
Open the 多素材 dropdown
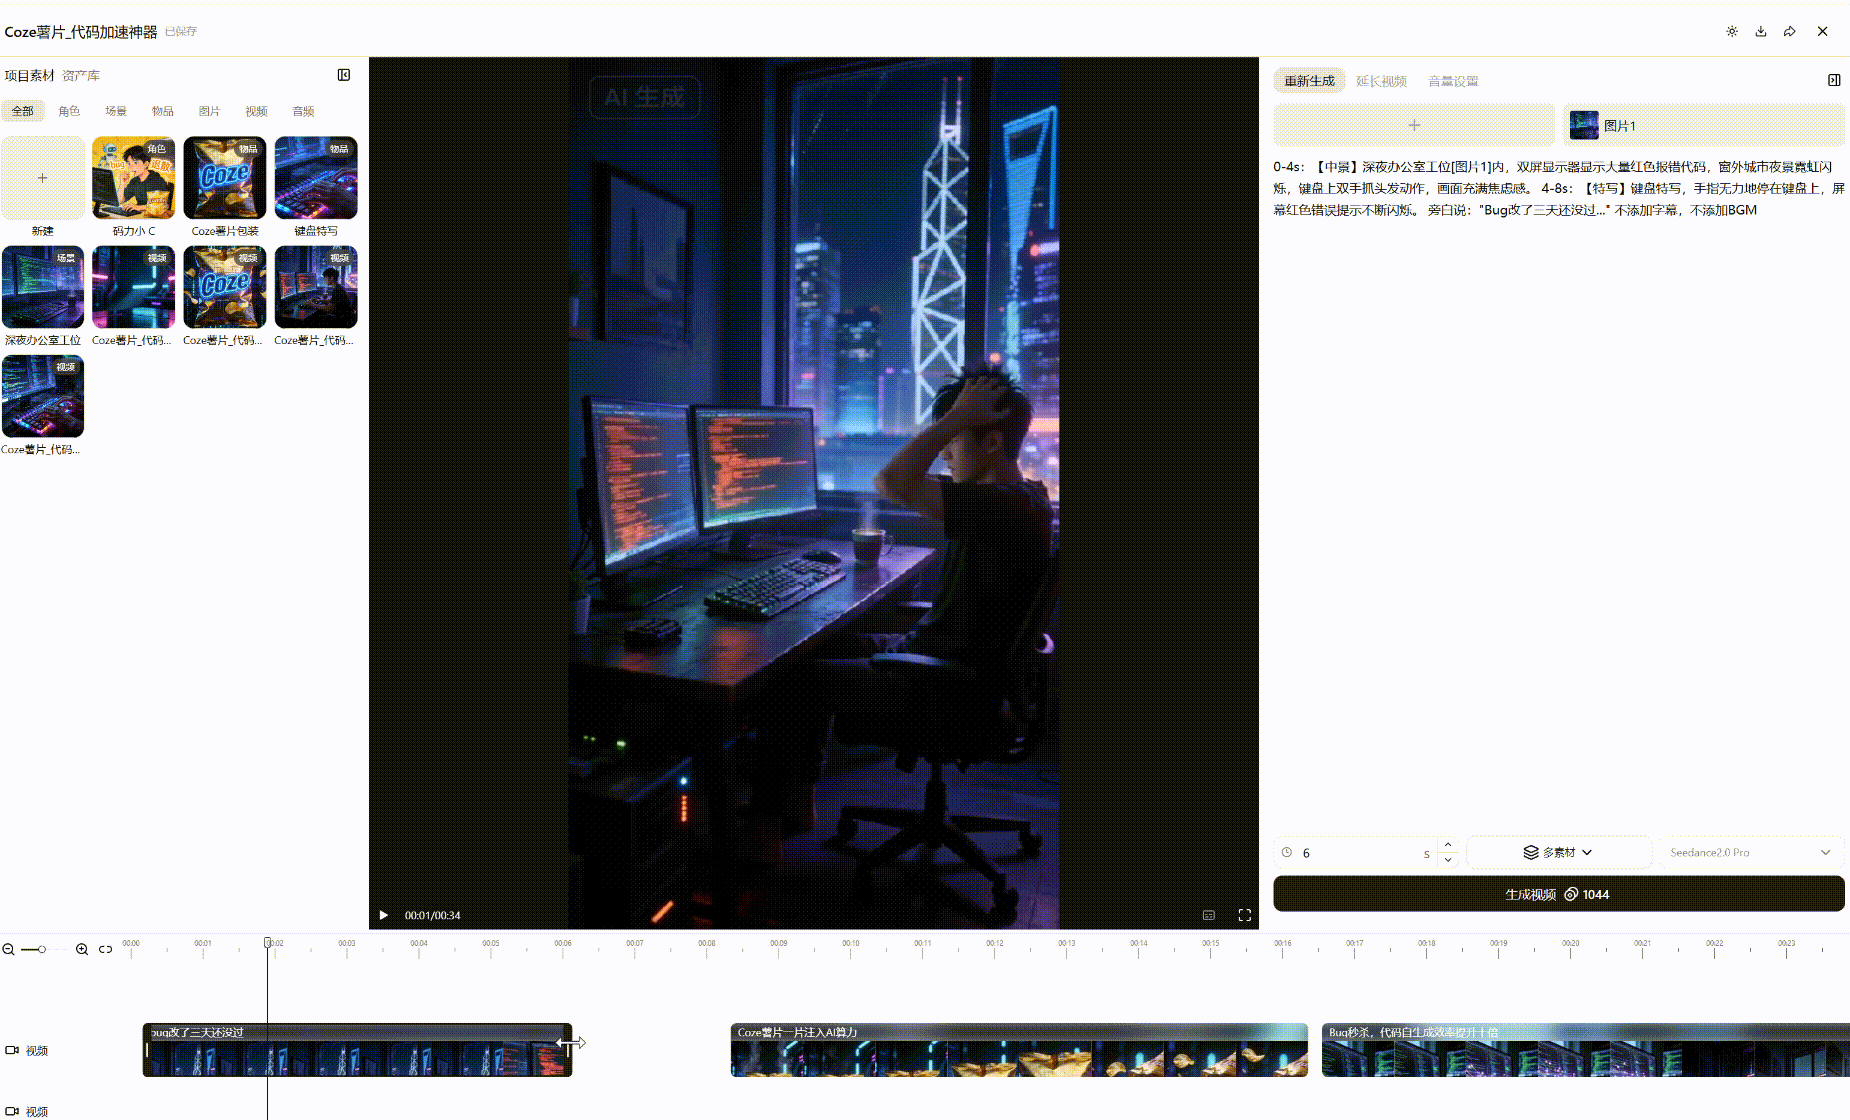[x=1558, y=853]
